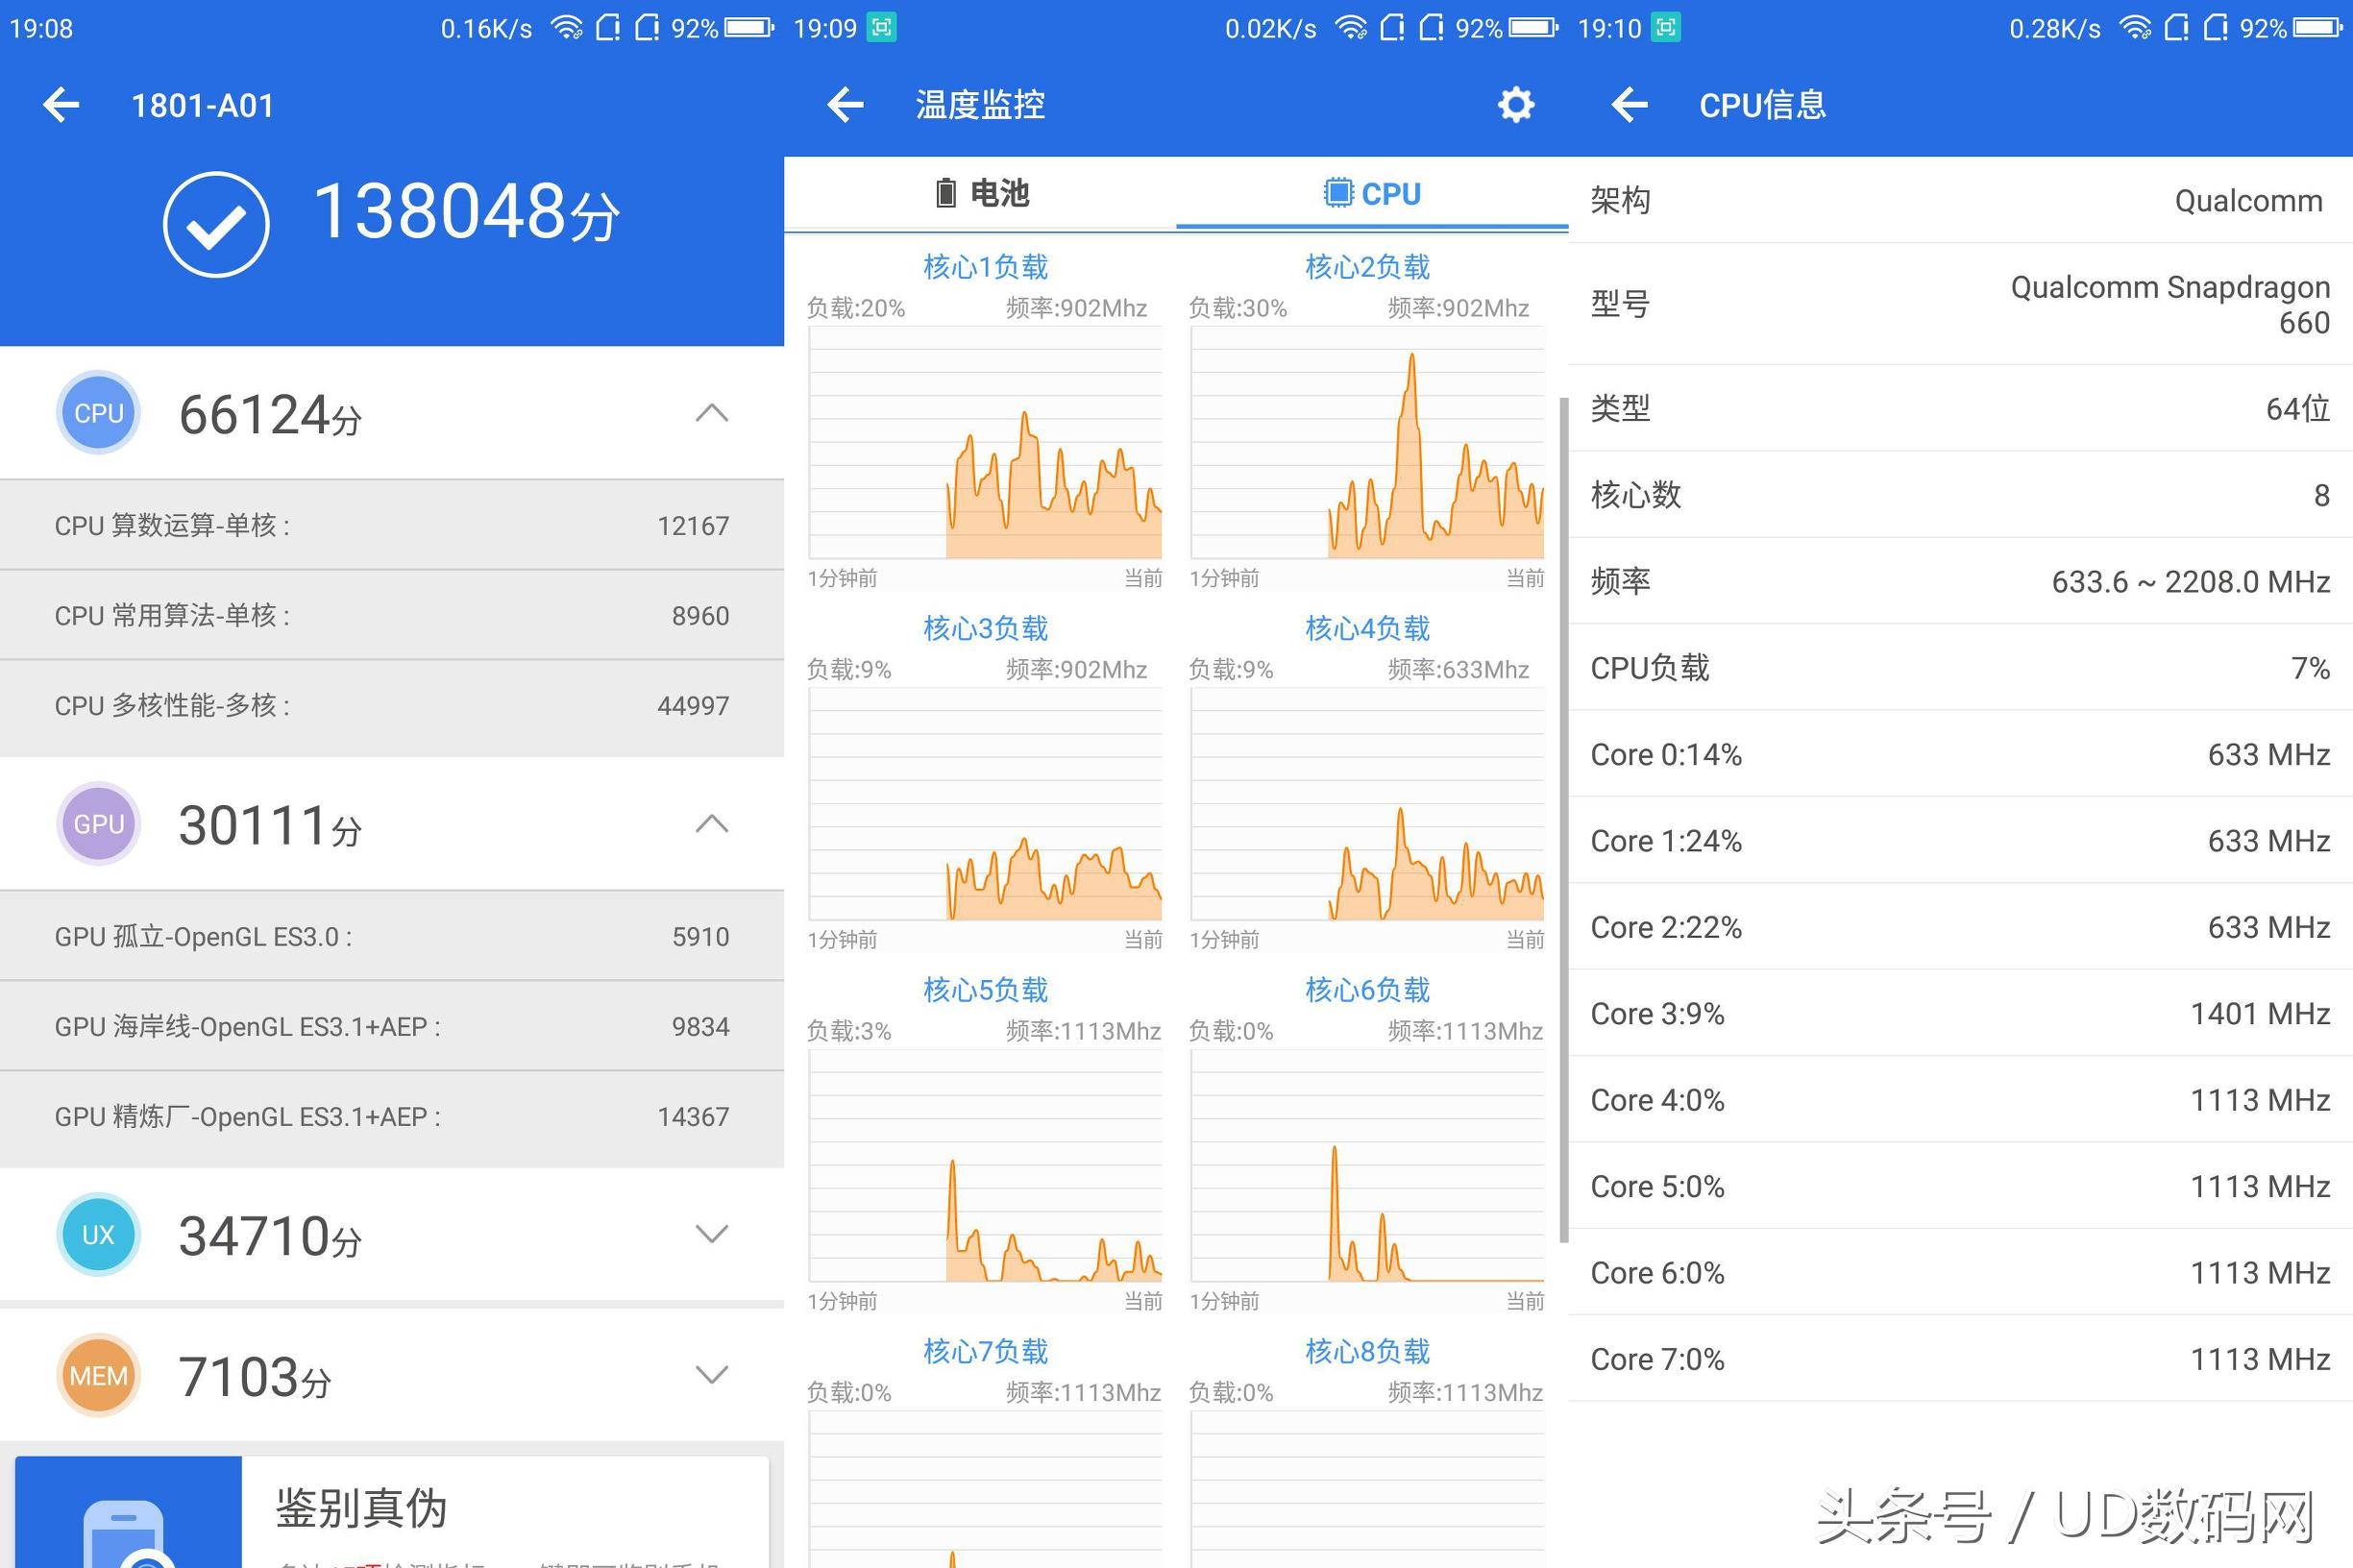Select the CPU 算数运算-单核 row
The height and width of the screenshot is (1568, 2353).
tap(392, 525)
